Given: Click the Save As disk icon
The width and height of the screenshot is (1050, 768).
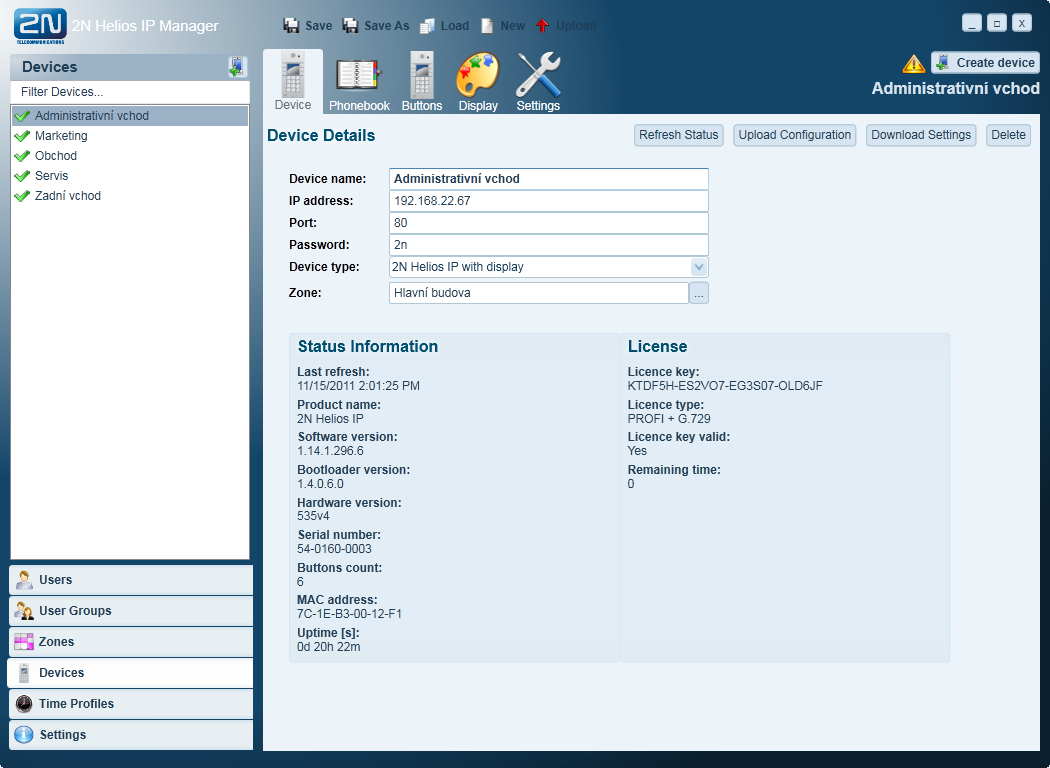Looking at the screenshot, I should 350,25.
